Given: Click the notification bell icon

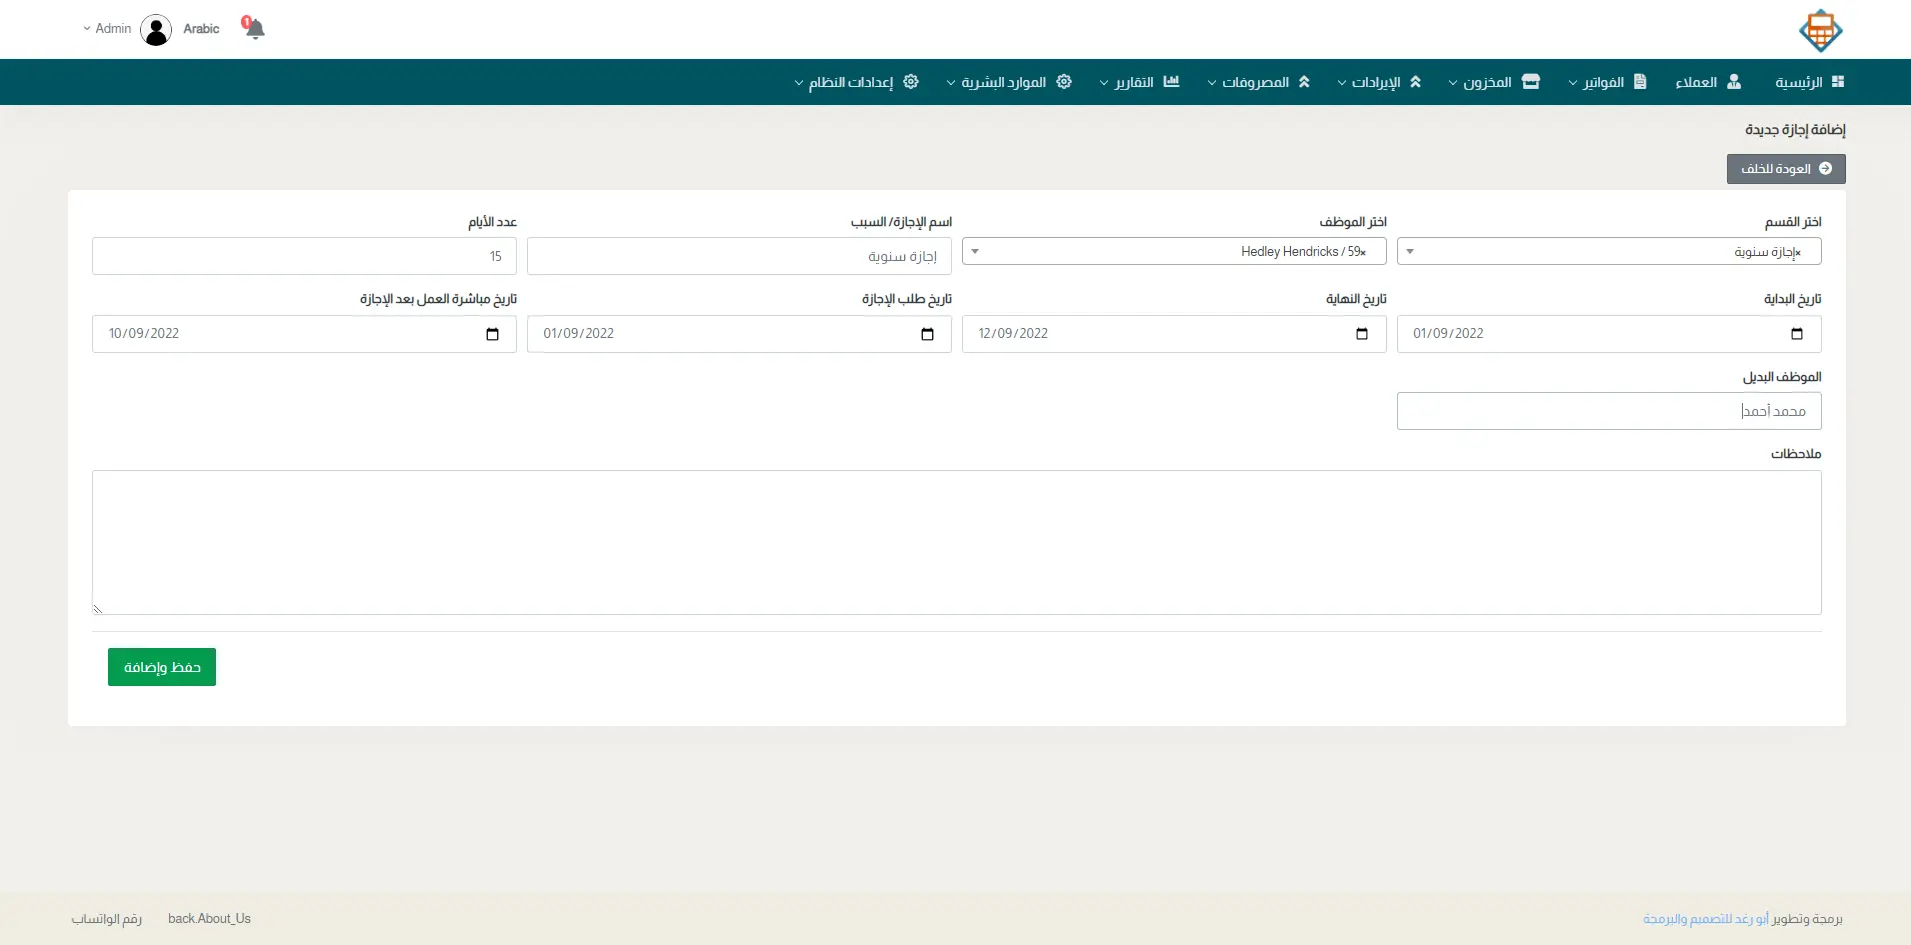Looking at the screenshot, I should (254, 28).
